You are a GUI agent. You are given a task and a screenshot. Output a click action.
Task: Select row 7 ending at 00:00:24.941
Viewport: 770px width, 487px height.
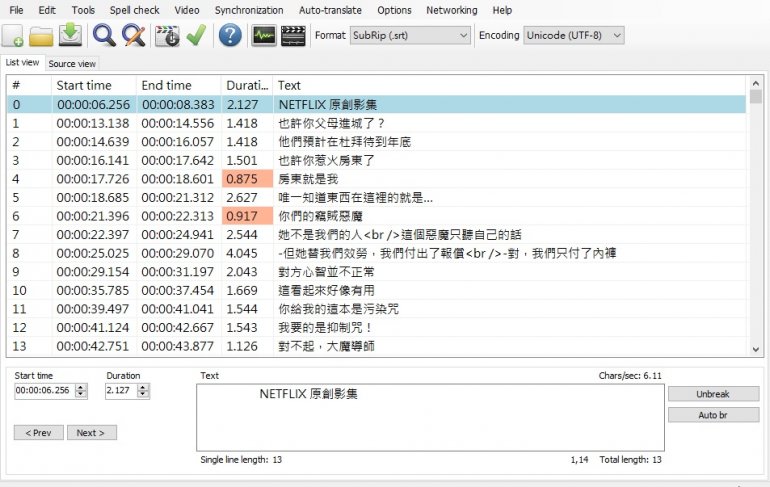pyautogui.click(x=376, y=235)
